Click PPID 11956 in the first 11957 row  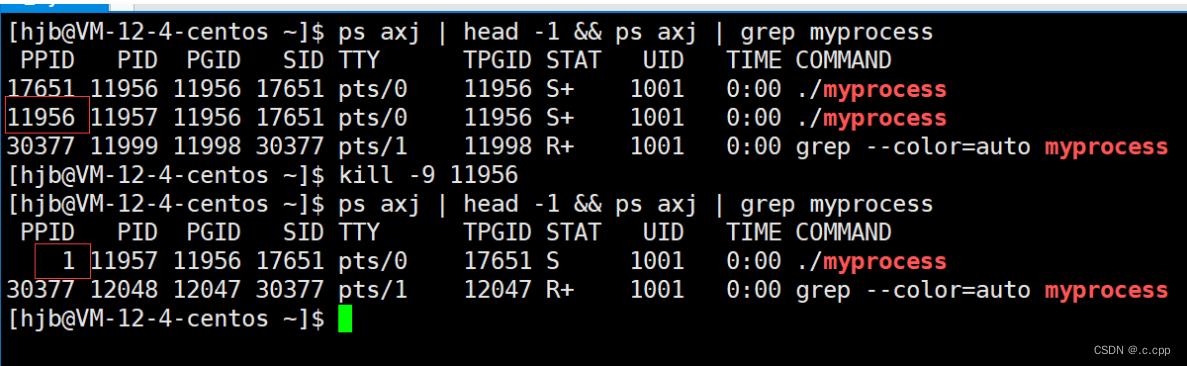41,118
